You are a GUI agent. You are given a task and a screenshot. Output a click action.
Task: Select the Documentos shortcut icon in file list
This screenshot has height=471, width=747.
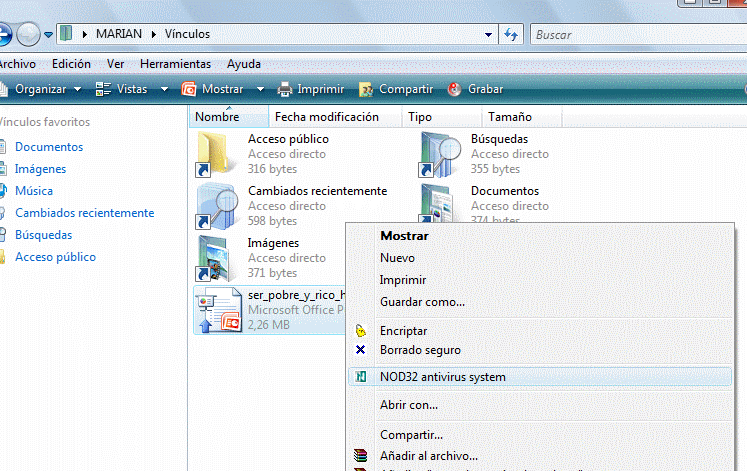(x=438, y=203)
